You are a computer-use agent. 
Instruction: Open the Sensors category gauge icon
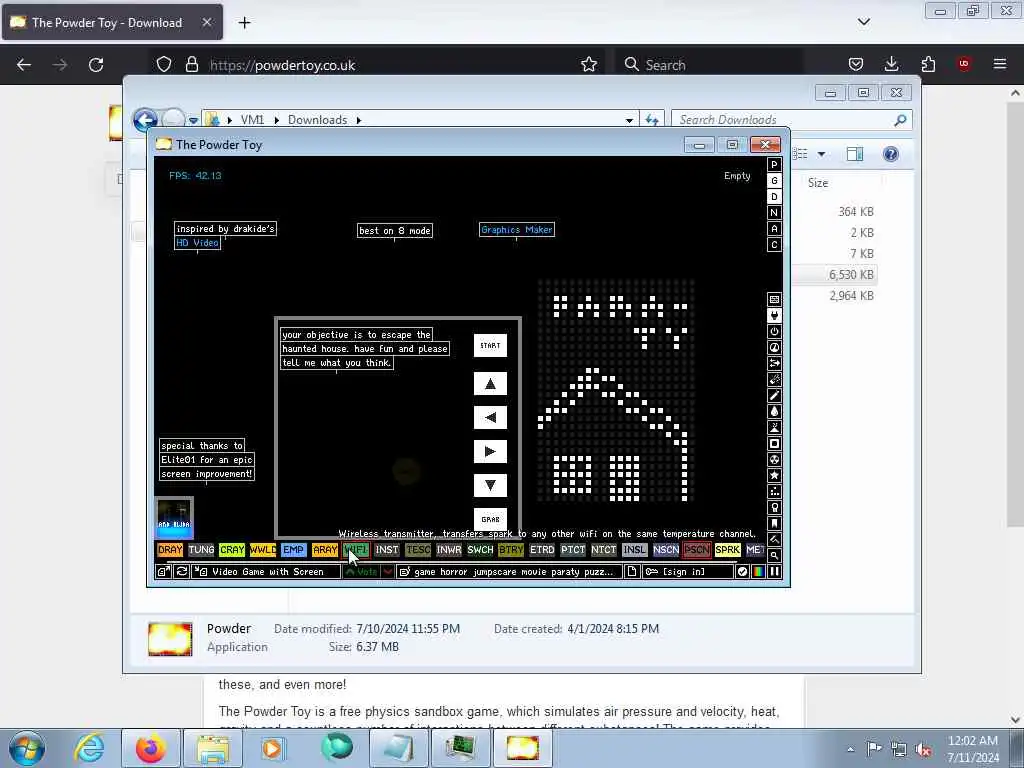pyautogui.click(x=774, y=347)
